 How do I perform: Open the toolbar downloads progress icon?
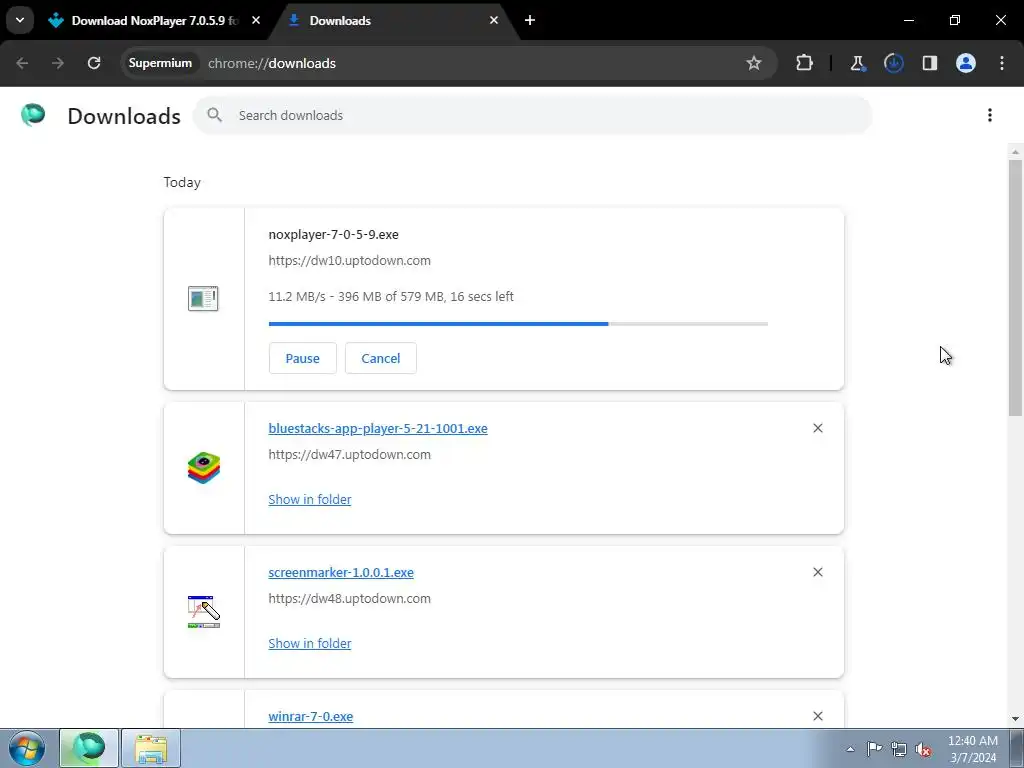point(893,63)
